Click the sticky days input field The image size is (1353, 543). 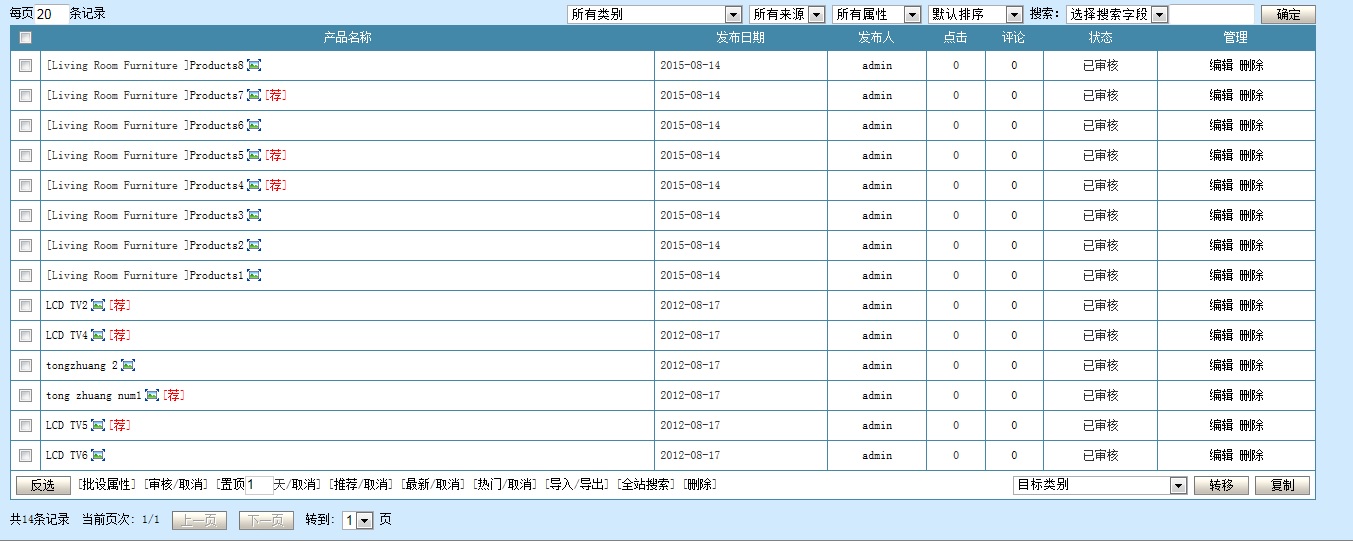(x=259, y=485)
